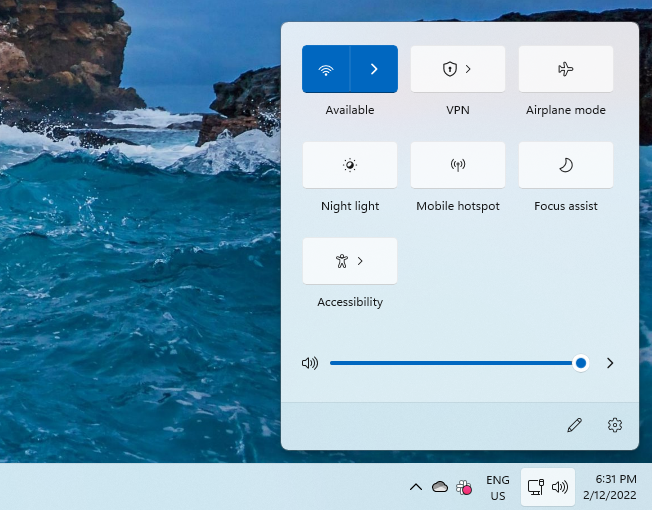Expand the Accessibility options tile
This screenshot has width=652, height=510.
tap(350, 261)
